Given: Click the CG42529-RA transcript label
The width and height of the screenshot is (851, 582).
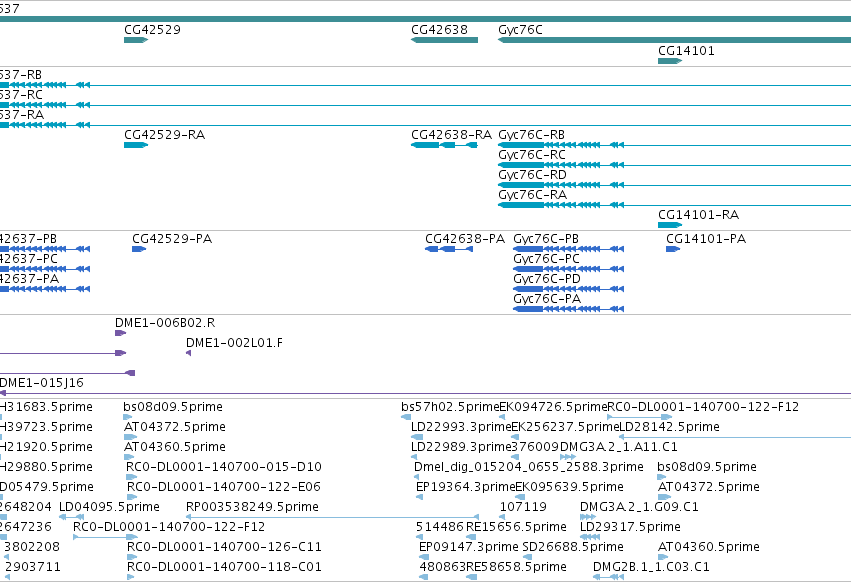Looking at the screenshot, I should click(x=164, y=135).
